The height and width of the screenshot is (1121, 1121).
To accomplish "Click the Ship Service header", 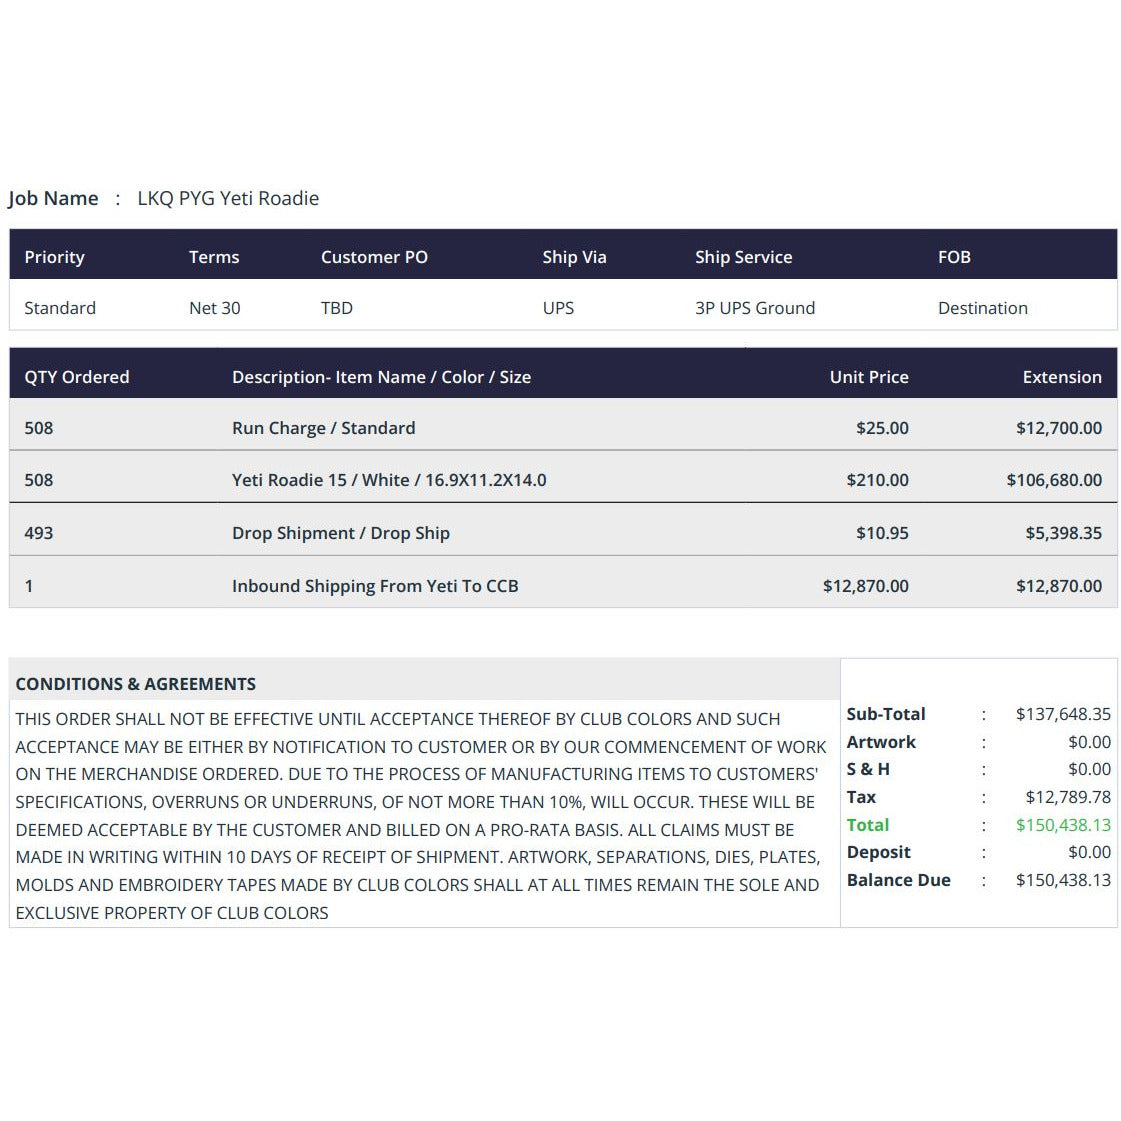I will (744, 257).
